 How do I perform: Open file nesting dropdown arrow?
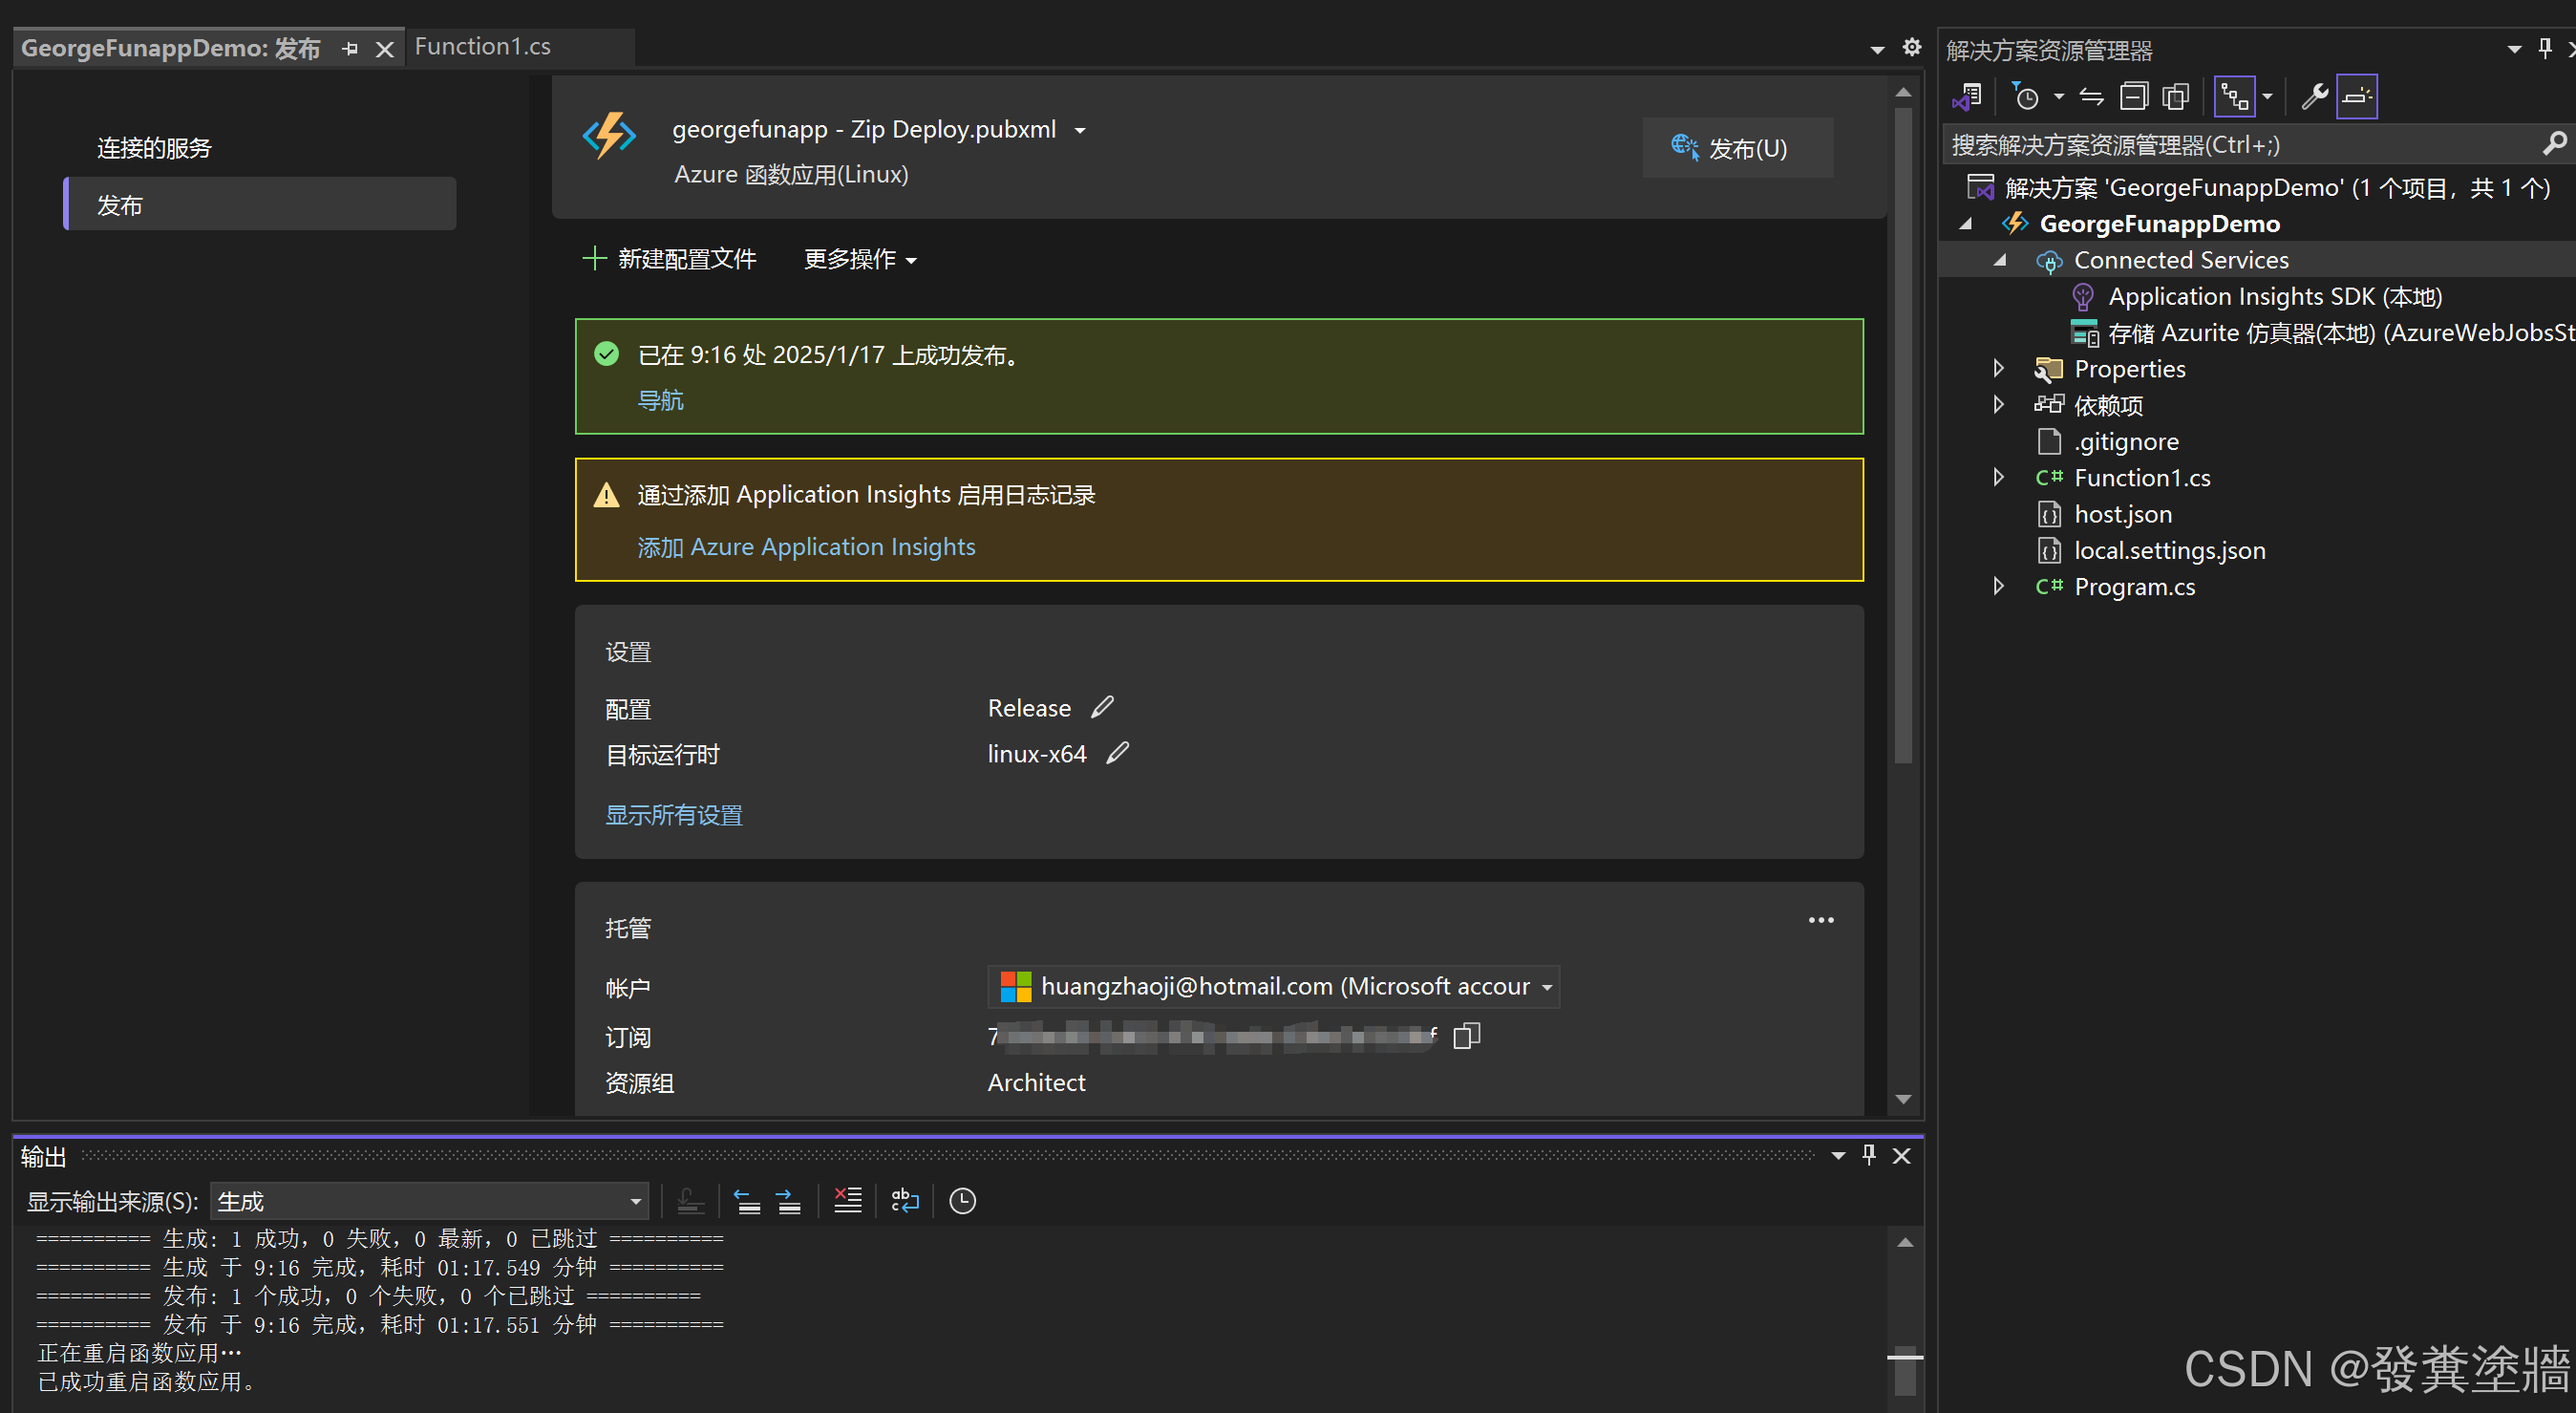tap(2268, 97)
